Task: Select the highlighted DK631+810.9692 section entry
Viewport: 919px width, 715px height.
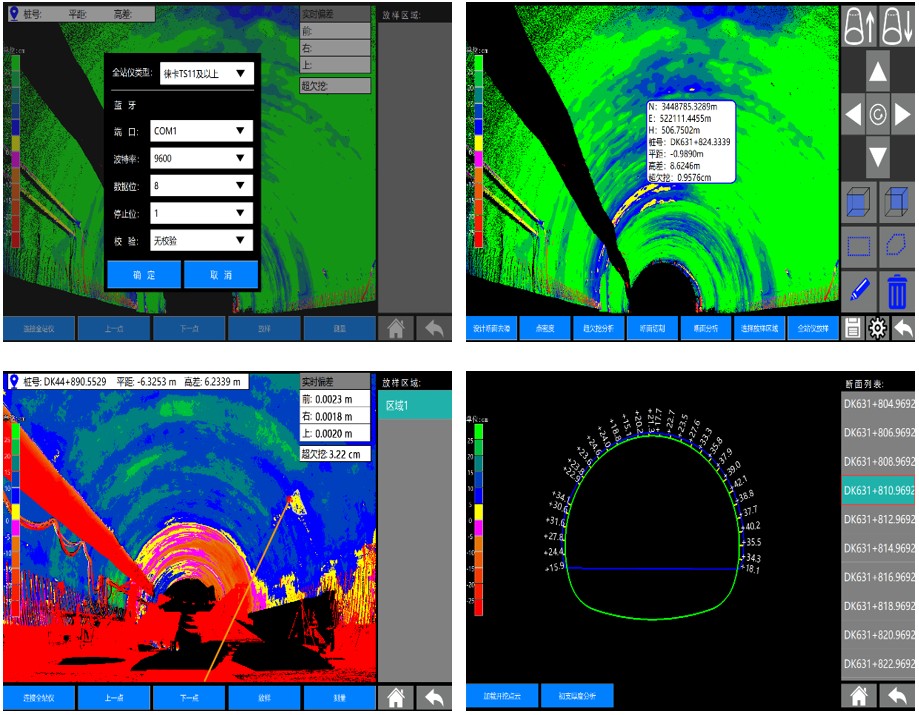Action: click(x=878, y=490)
